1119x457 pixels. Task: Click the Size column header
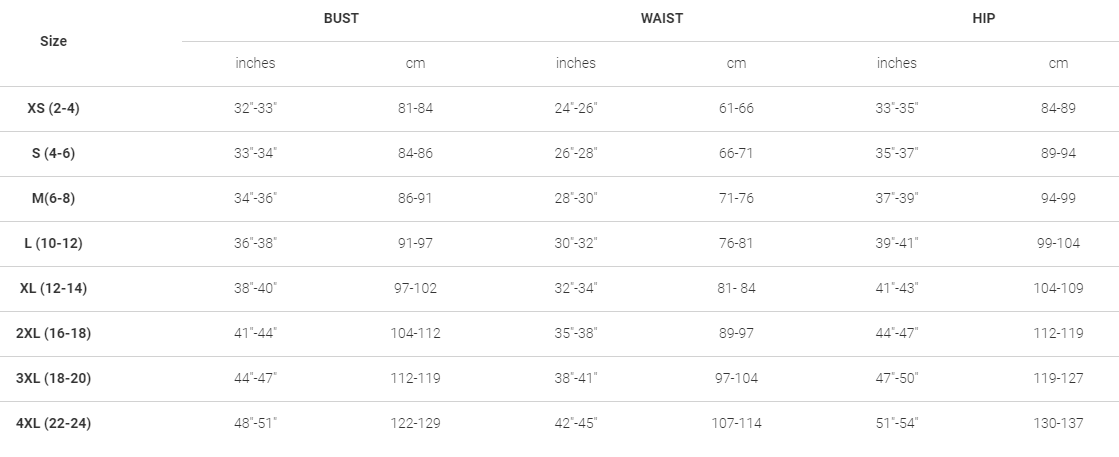tap(53, 41)
